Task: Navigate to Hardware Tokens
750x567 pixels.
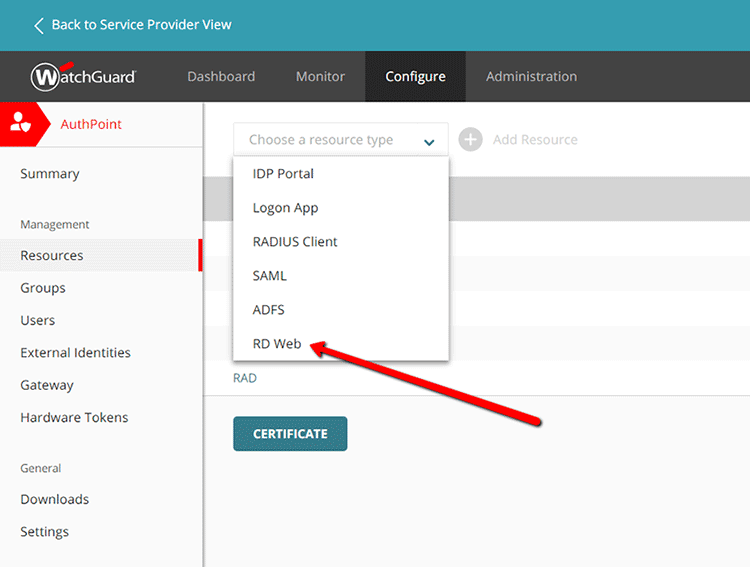Action: [74, 418]
